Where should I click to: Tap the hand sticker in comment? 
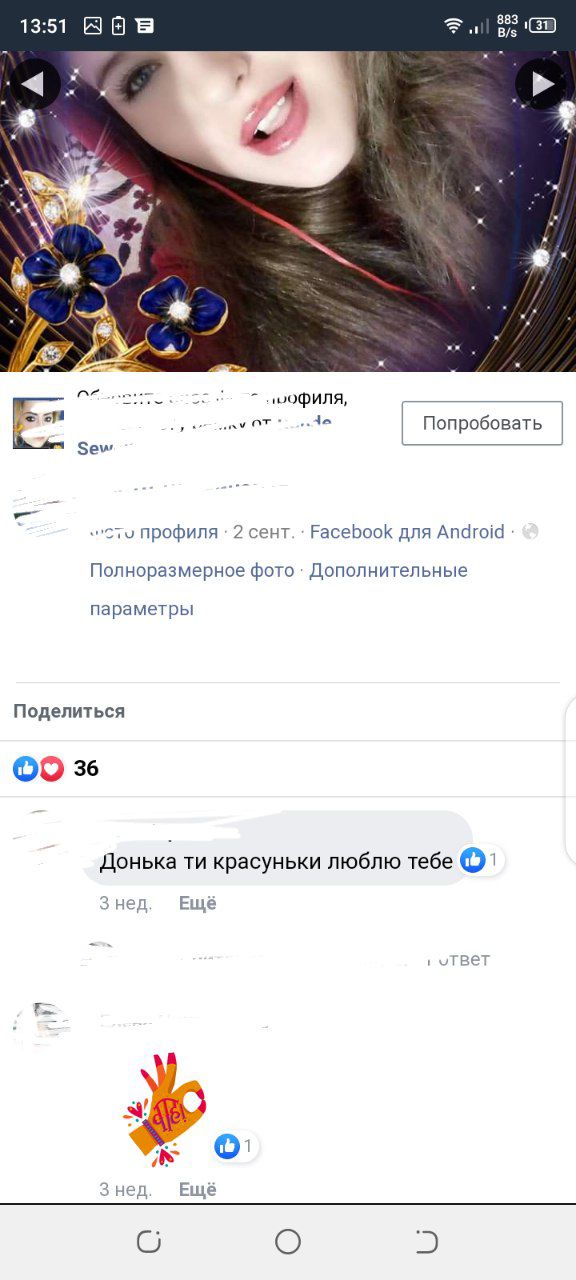pos(163,1109)
